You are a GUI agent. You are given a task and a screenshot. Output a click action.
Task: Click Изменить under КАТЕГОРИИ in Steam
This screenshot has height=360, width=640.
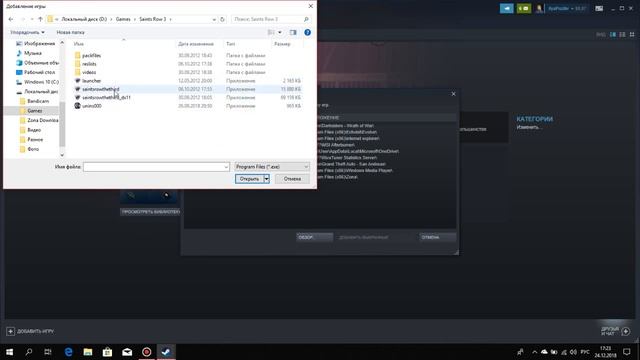coord(529,127)
